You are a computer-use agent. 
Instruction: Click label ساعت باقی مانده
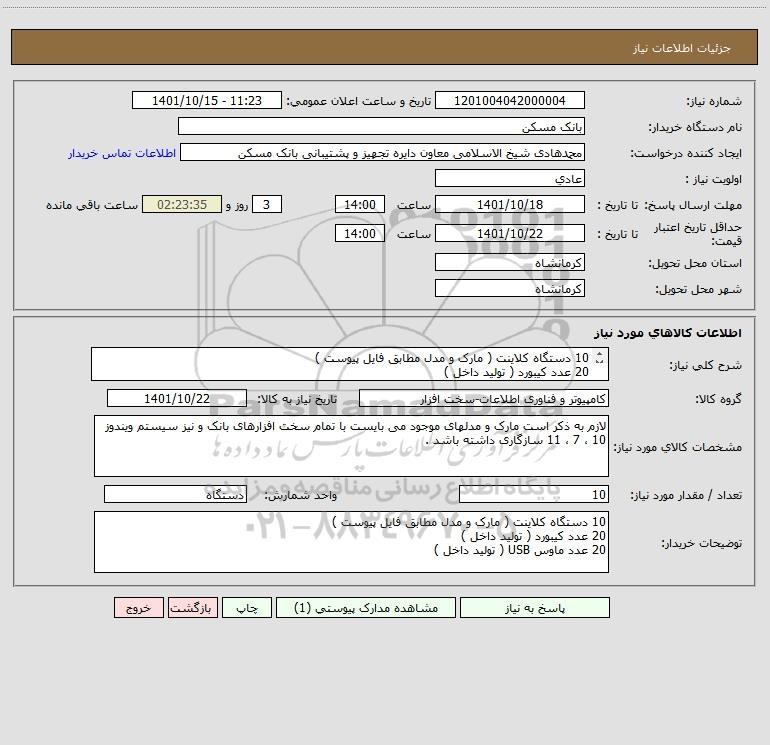(92, 205)
